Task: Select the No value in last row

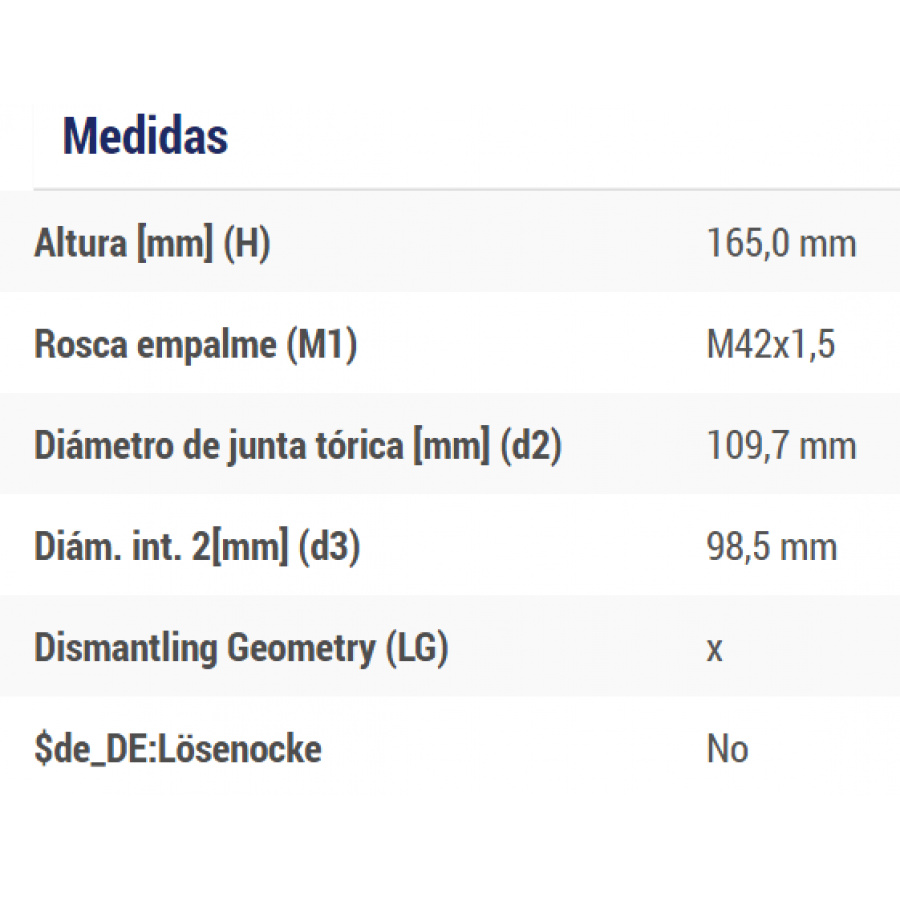Action: (x=727, y=749)
